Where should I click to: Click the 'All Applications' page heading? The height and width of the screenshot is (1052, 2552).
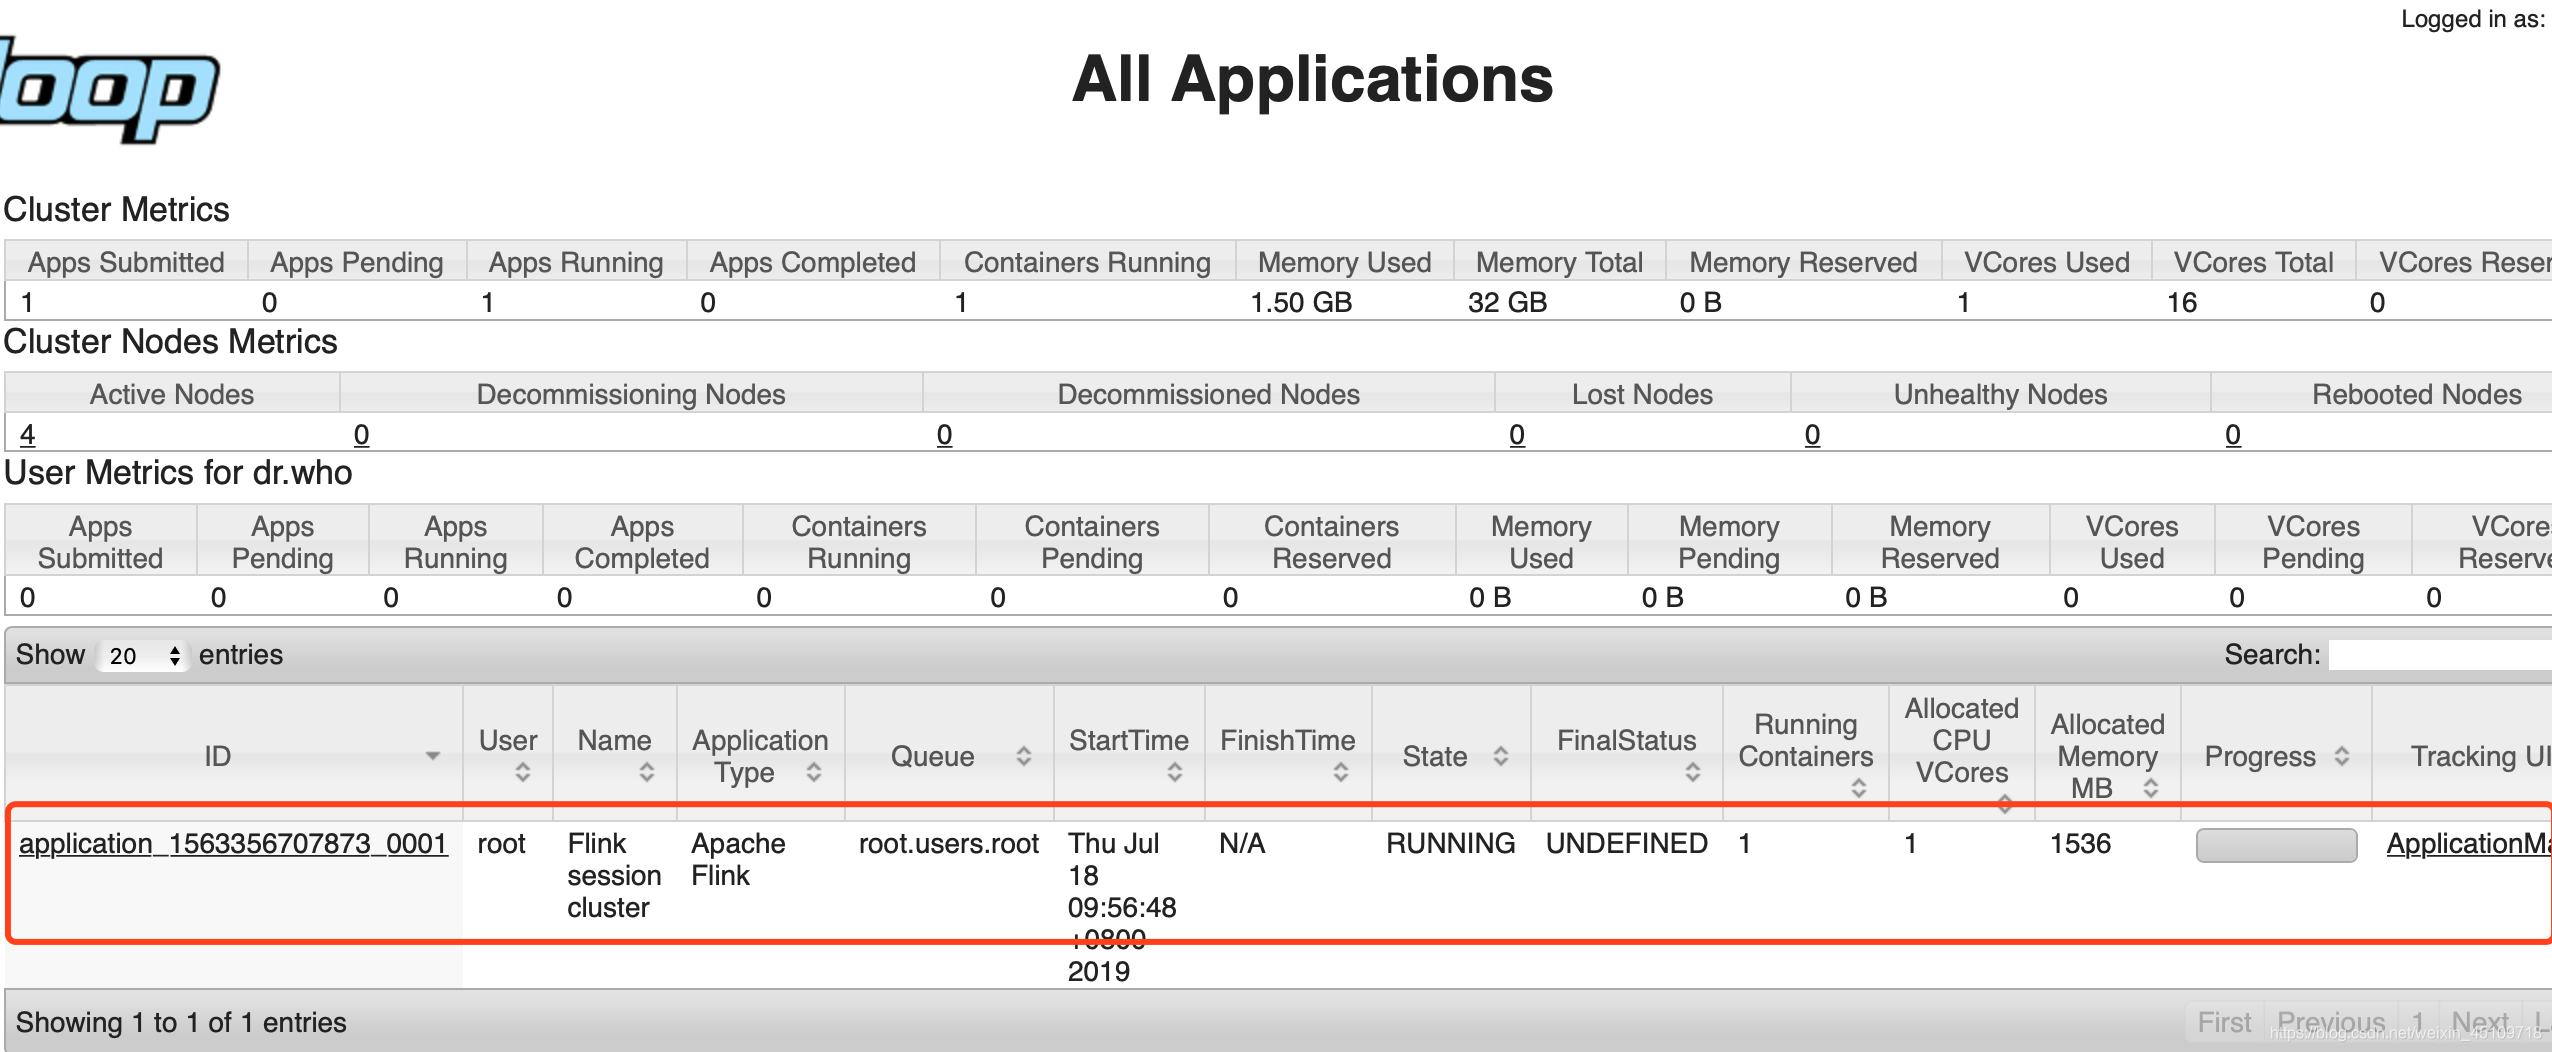[1312, 79]
